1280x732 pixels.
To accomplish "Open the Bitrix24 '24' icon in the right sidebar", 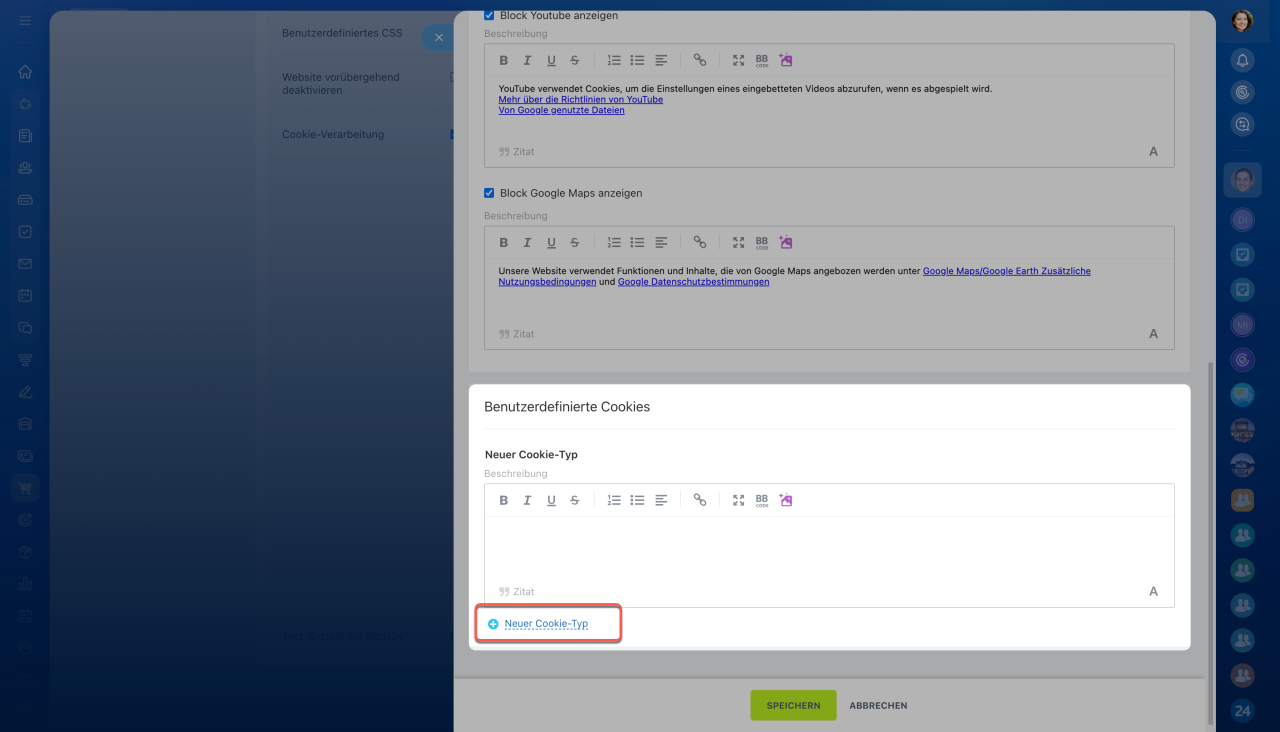I will coord(1242,711).
